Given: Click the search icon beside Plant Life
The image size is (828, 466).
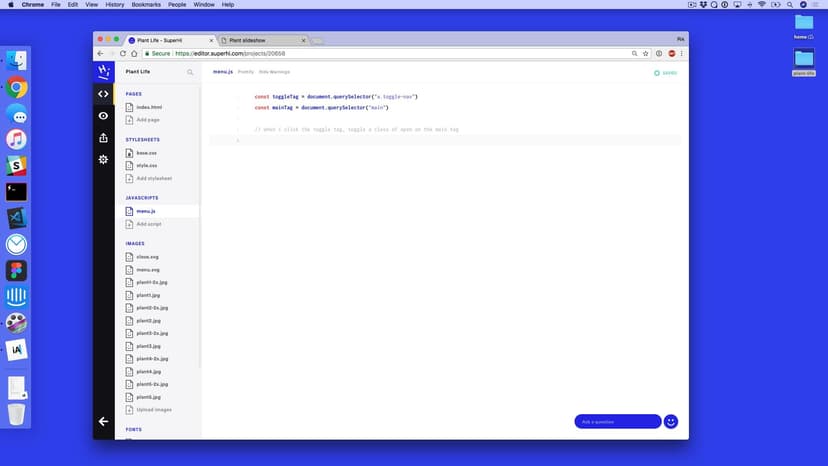Looking at the screenshot, I should pyautogui.click(x=190, y=73).
